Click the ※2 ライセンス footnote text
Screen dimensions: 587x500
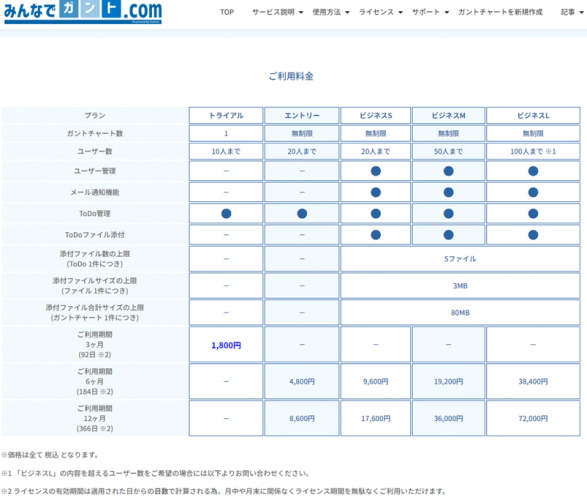tap(223, 491)
